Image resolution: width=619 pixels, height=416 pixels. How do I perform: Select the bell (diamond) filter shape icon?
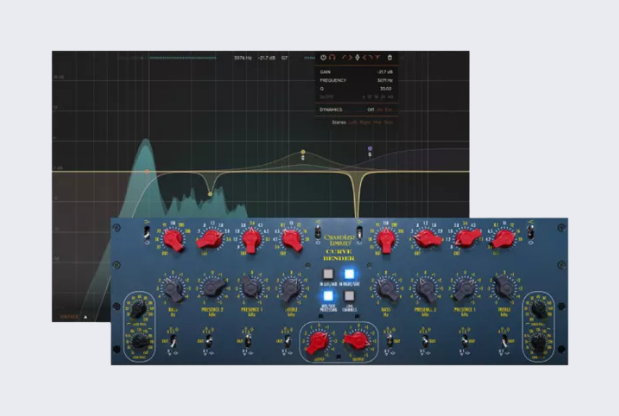(357, 58)
